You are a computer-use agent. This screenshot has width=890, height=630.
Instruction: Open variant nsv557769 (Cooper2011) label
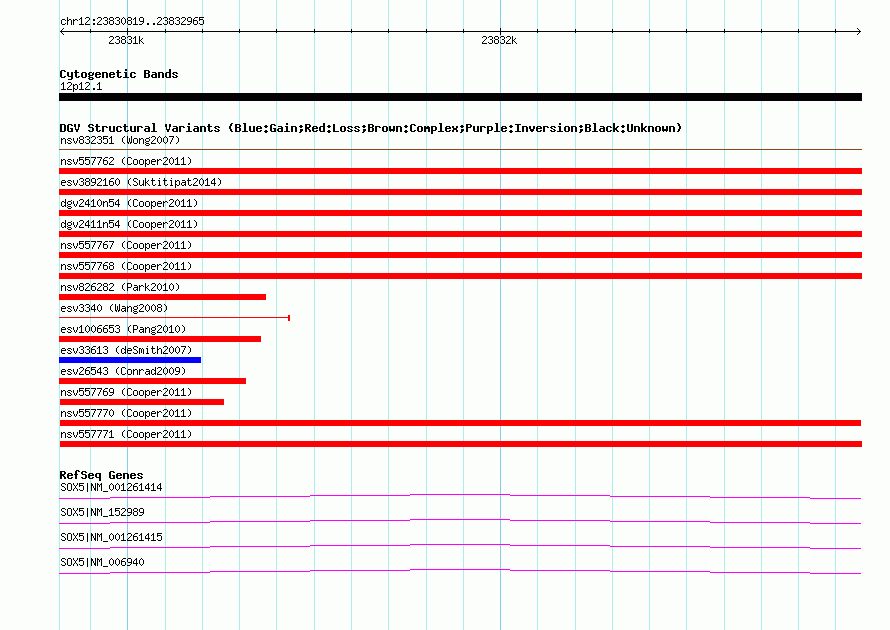[x=126, y=392]
